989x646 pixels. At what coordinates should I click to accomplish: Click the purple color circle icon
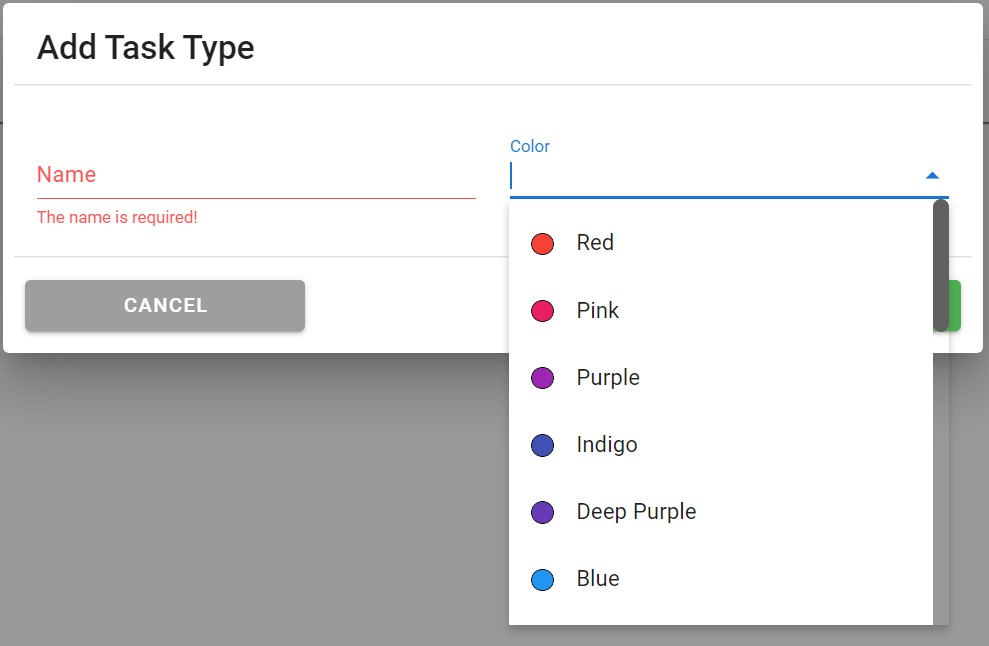[x=542, y=378]
